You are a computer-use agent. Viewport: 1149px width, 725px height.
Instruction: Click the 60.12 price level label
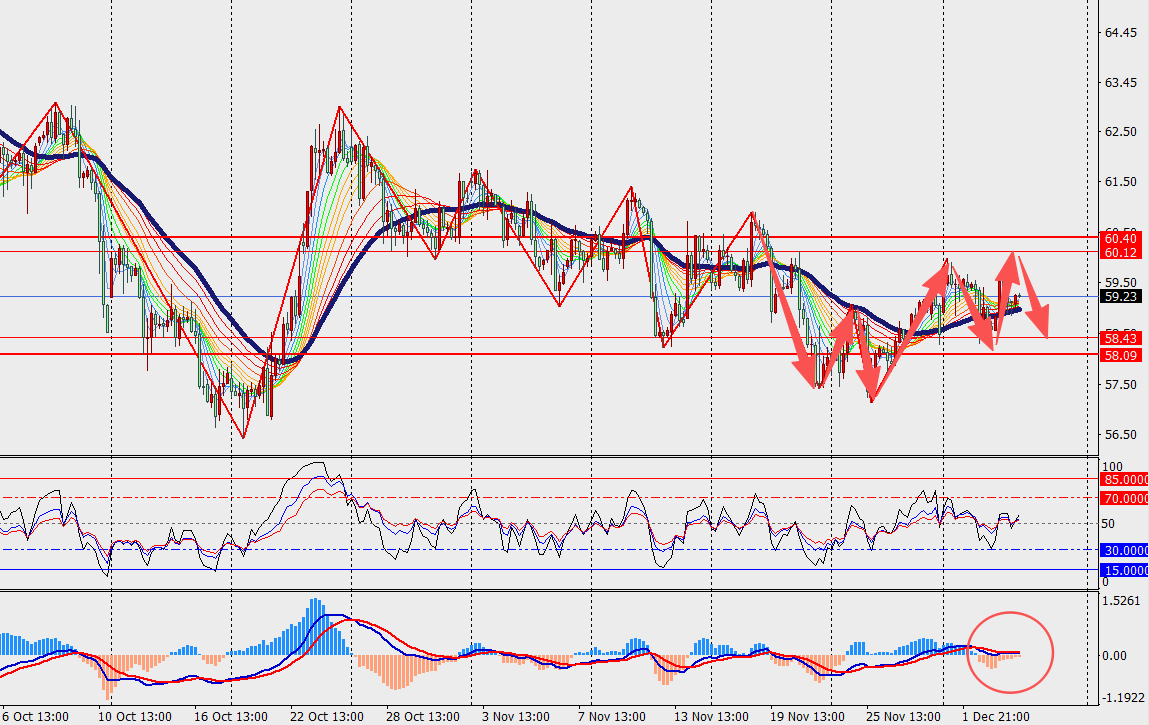[1119, 252]
